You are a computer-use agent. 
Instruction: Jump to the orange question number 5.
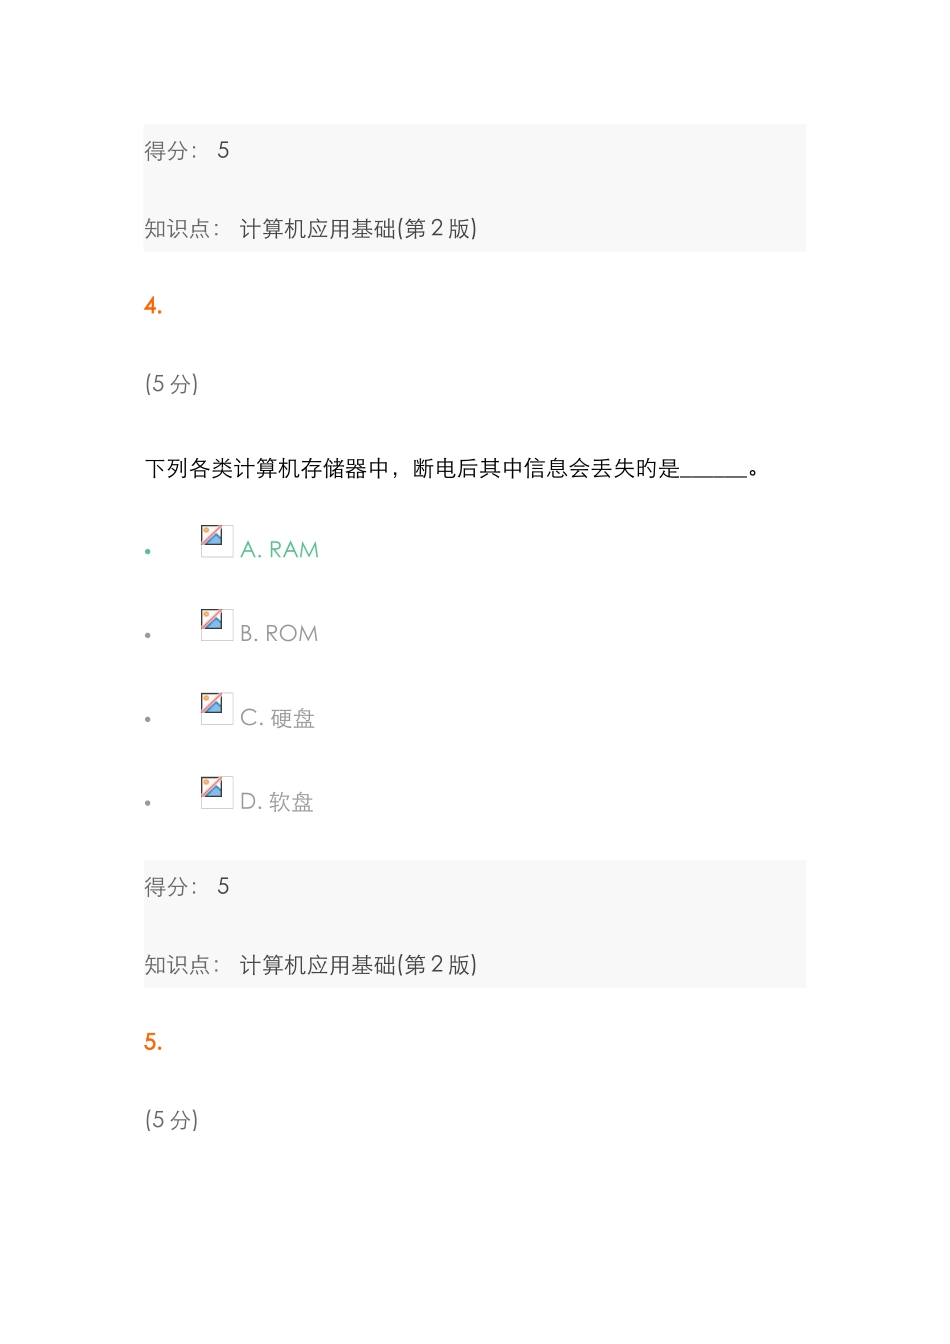[x=153, y=1043]
